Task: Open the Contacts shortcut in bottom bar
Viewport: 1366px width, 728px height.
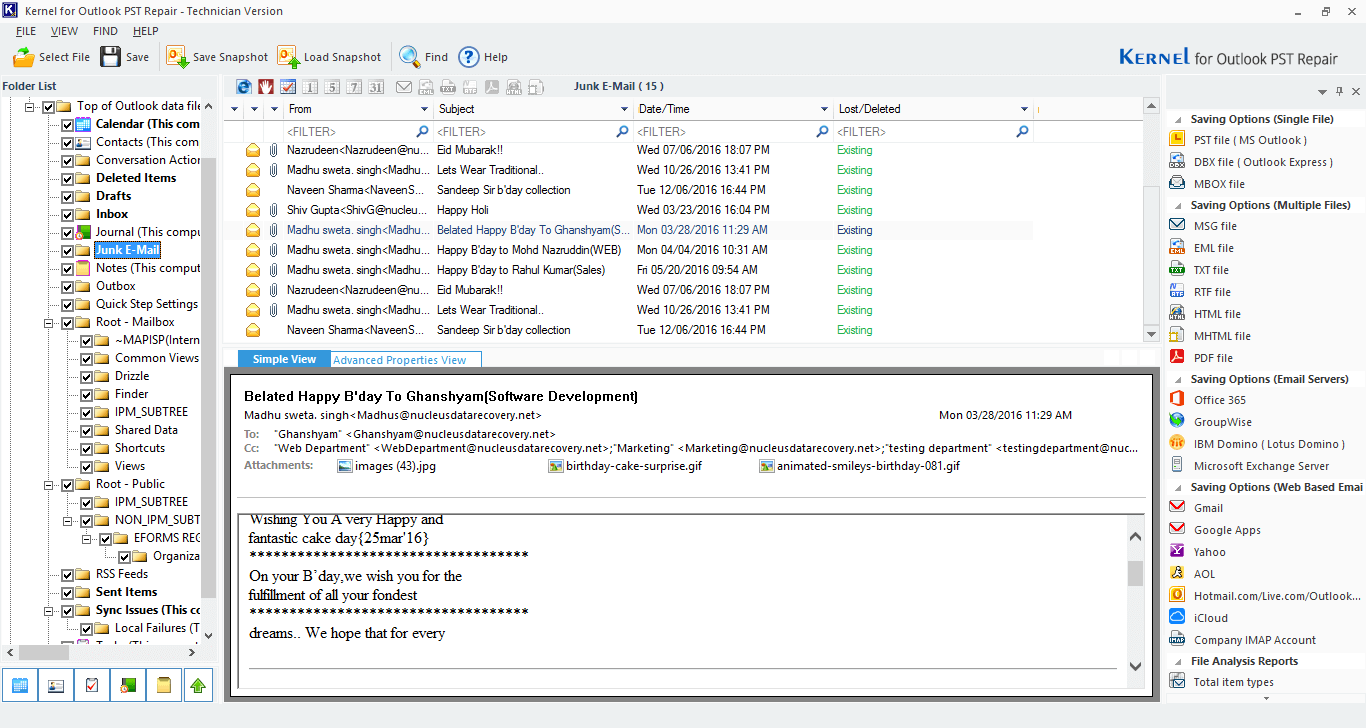Action: (x=55, y=685)
